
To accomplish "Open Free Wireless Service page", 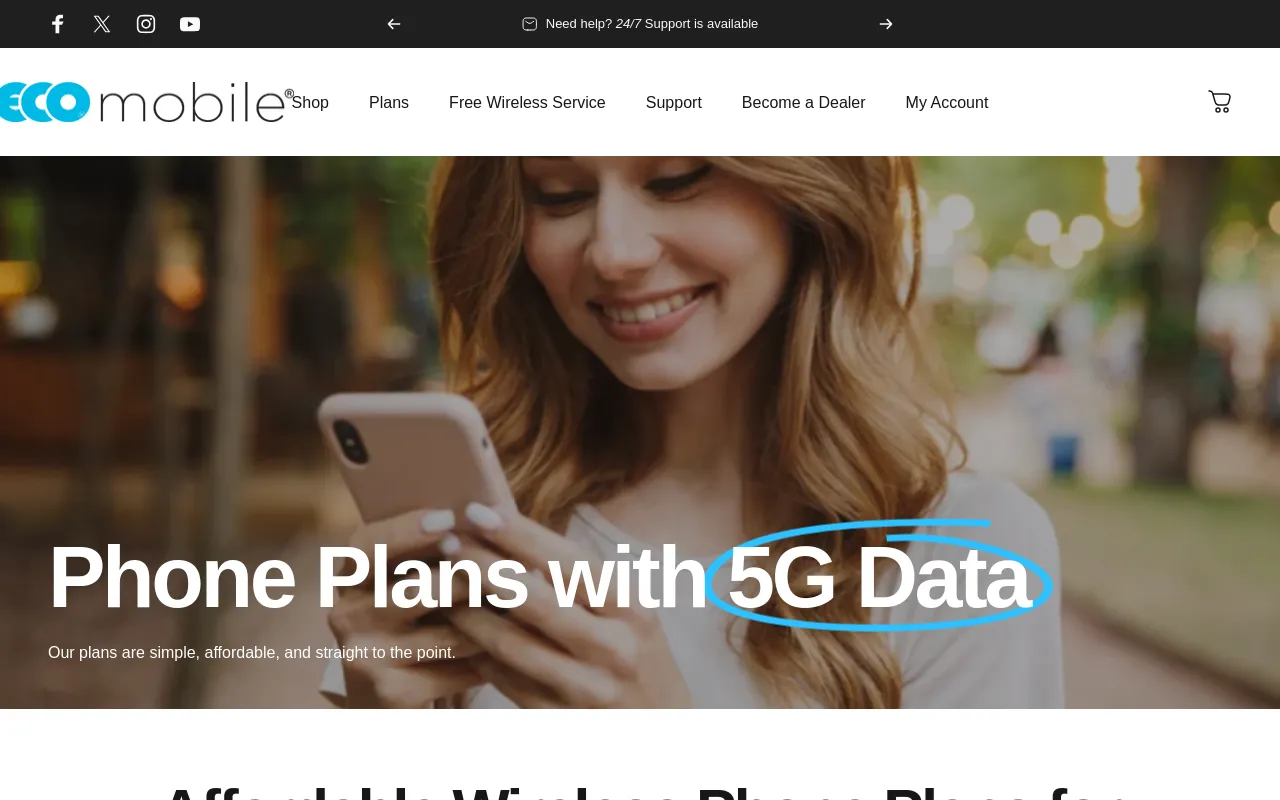I will tap(527, 103).
